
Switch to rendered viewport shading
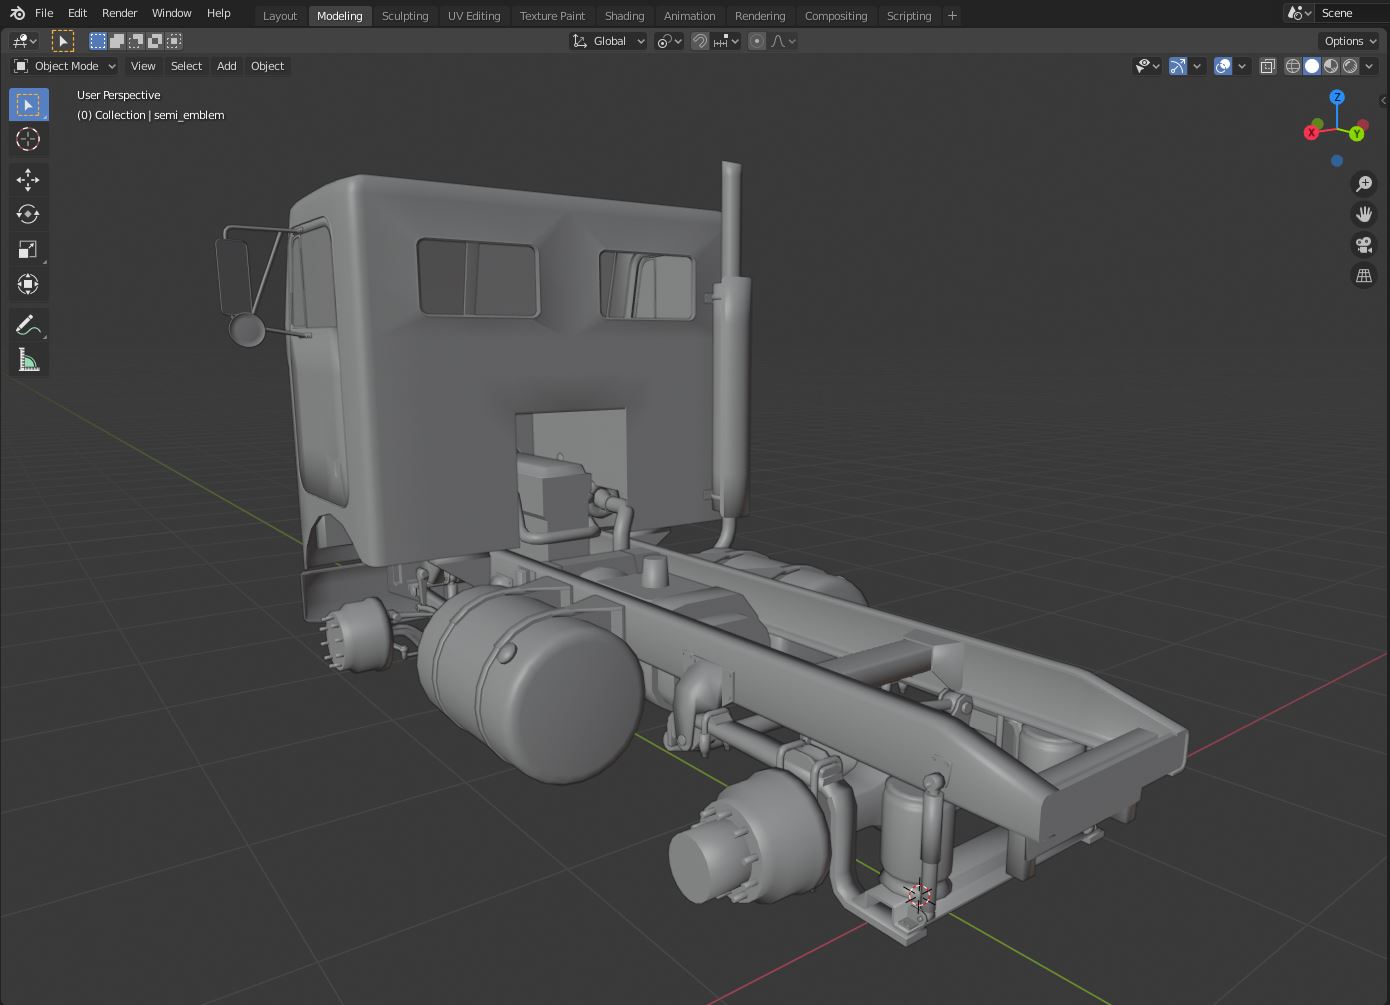click(x=1350, y=66)
